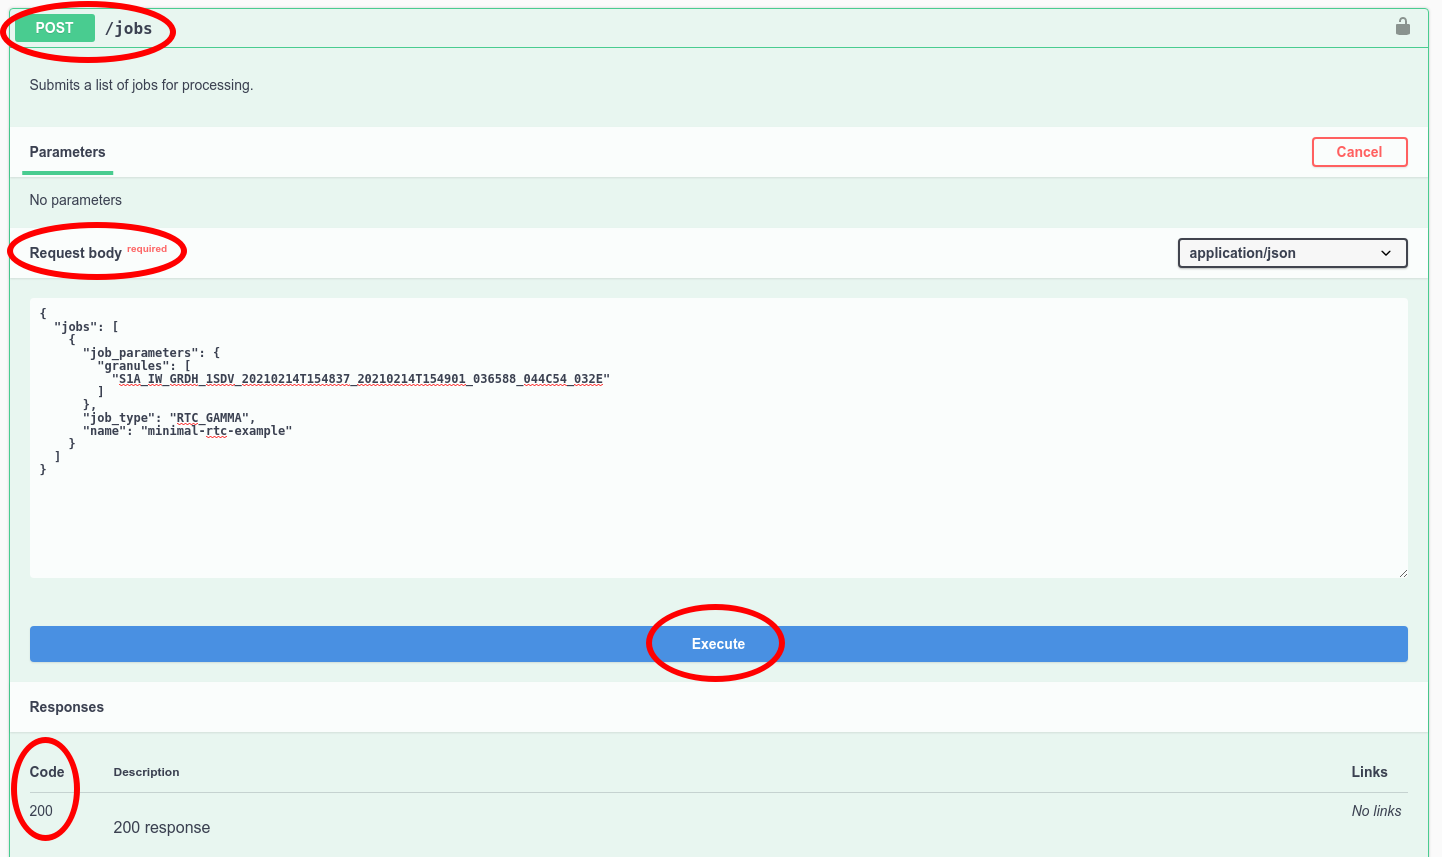Click the "name": "minimal-rtc-example" line
Viewport: 1442px width, 857px height.
[x=187, y=431]
